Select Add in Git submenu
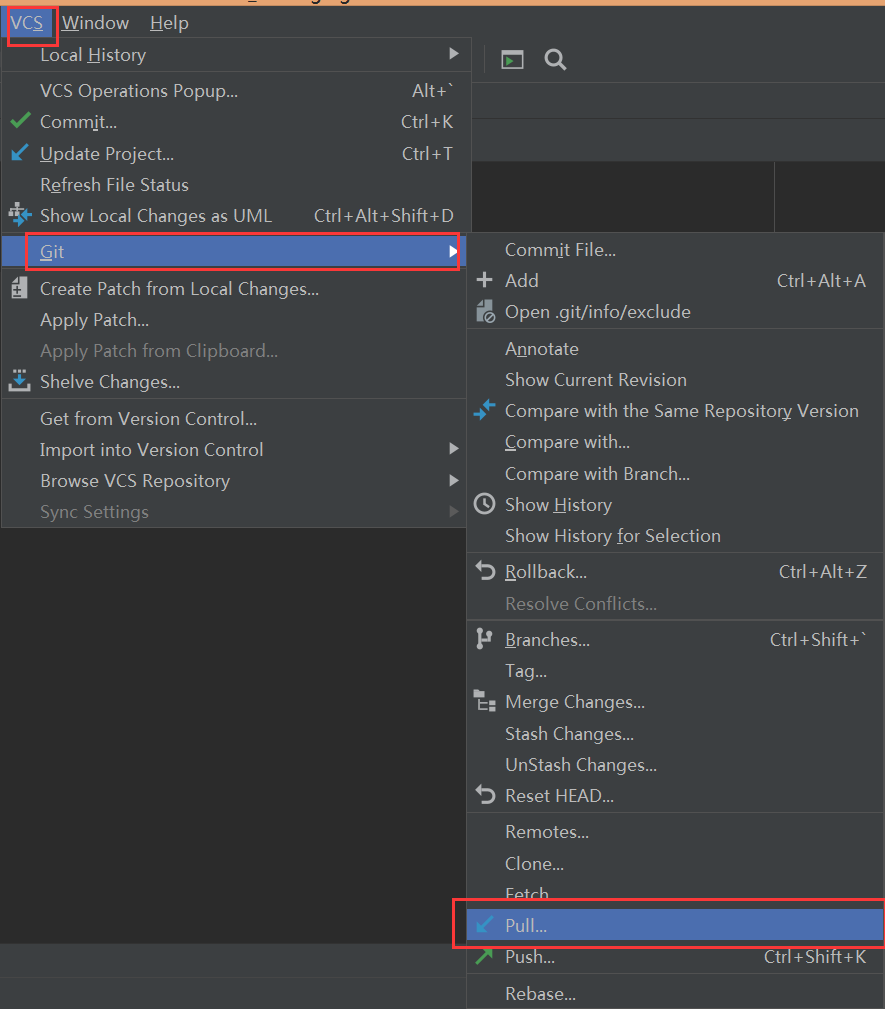 [675, 281]
